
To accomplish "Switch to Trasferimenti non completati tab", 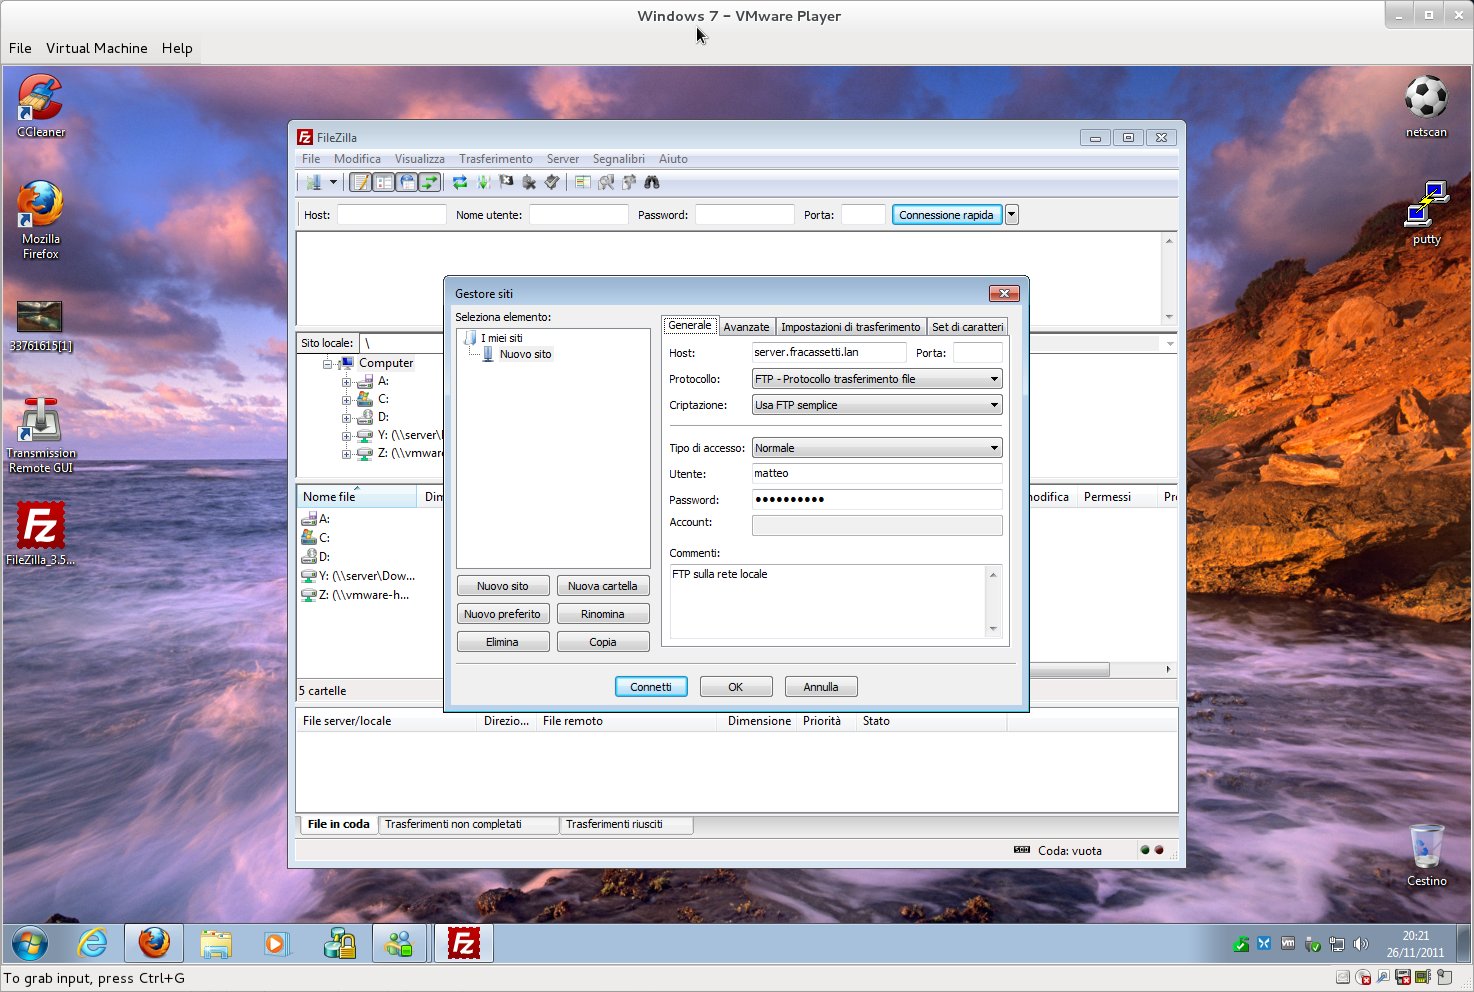I will [x=468, y=824].
